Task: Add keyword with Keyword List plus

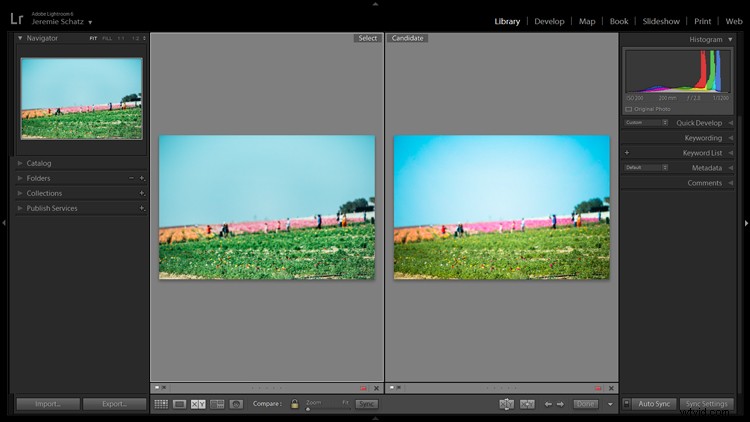Action: click(627, 153)
